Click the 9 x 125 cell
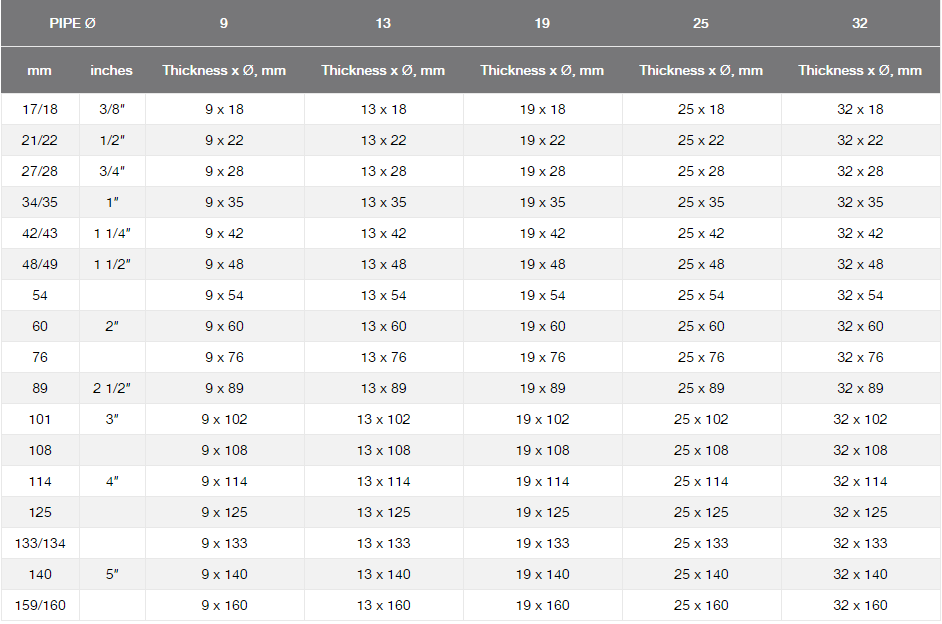 224,512
